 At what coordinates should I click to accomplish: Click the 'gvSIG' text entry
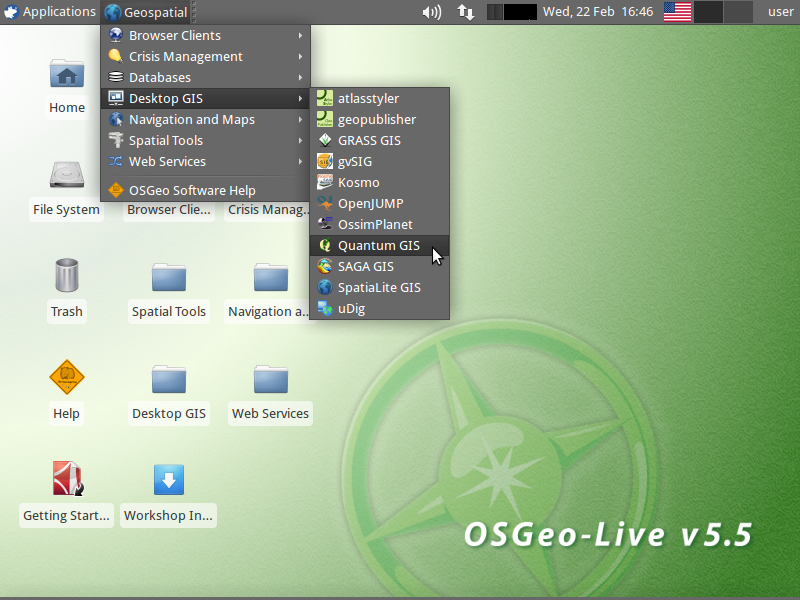coord(355,162)
